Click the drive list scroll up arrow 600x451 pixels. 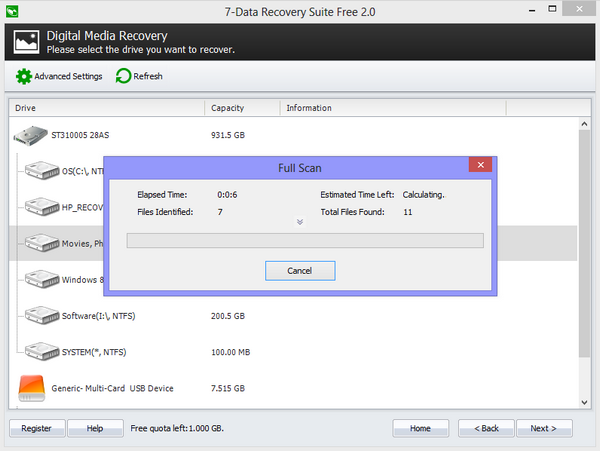(584, 124)
